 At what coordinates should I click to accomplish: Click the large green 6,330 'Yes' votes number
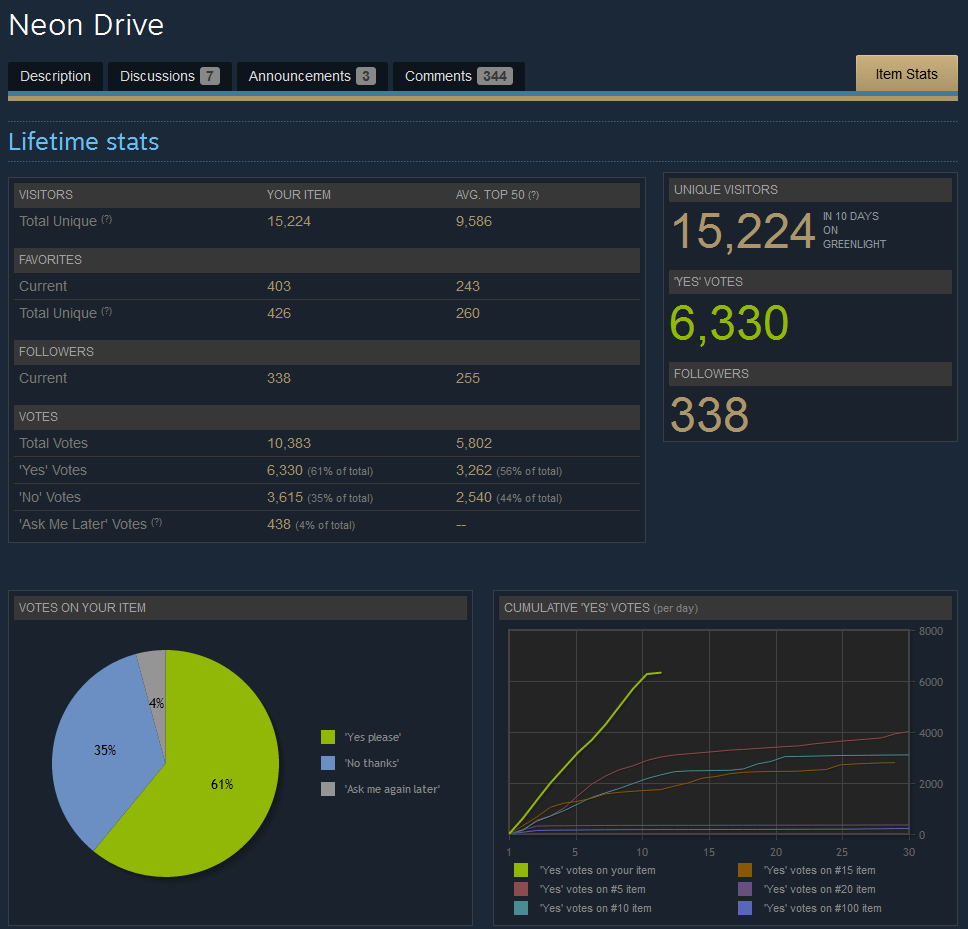click(x=729, y=323)
